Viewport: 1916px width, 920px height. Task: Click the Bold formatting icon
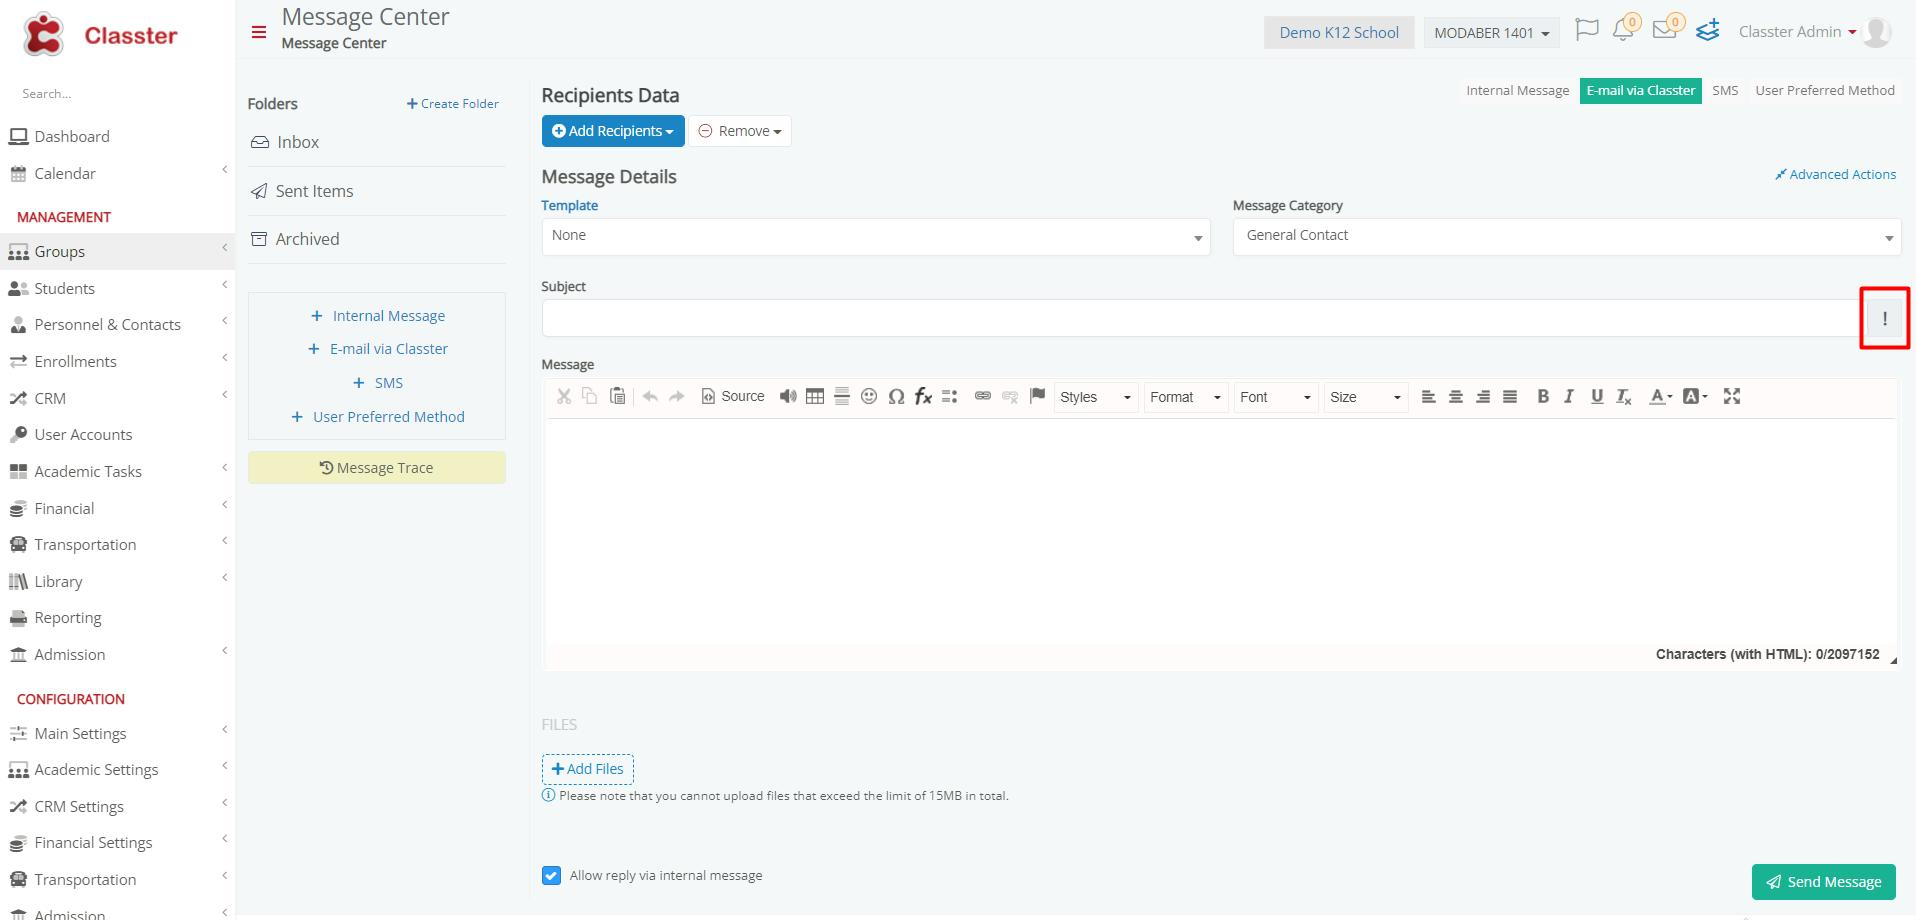click(x=1542, y=397)
